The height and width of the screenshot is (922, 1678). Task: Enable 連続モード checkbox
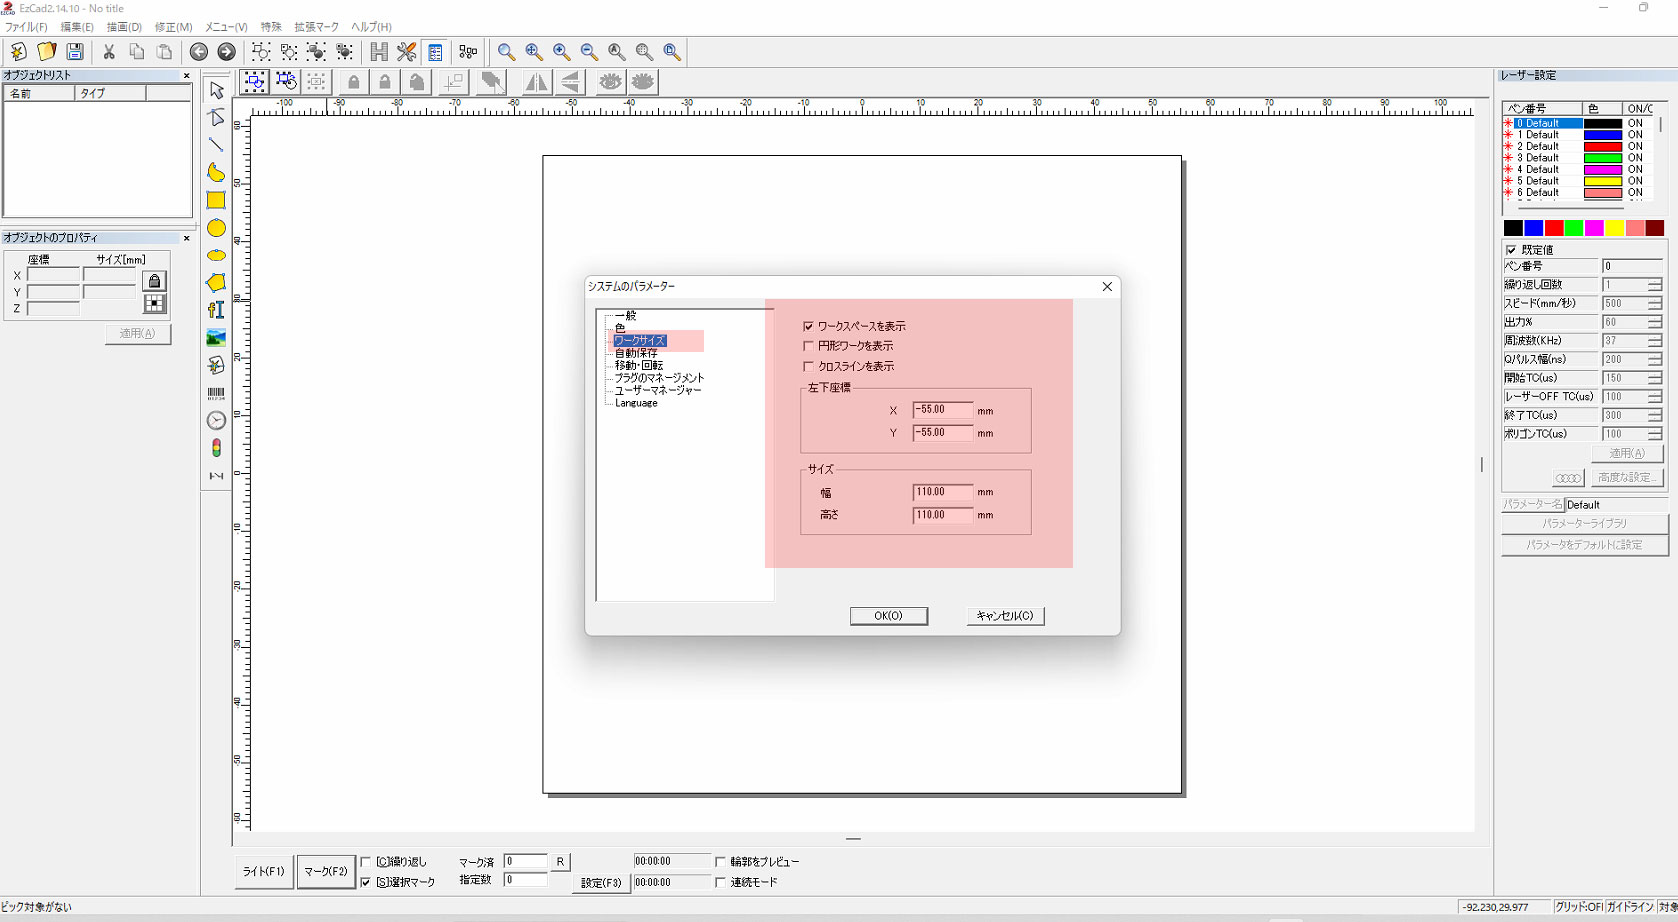(720, 882)
